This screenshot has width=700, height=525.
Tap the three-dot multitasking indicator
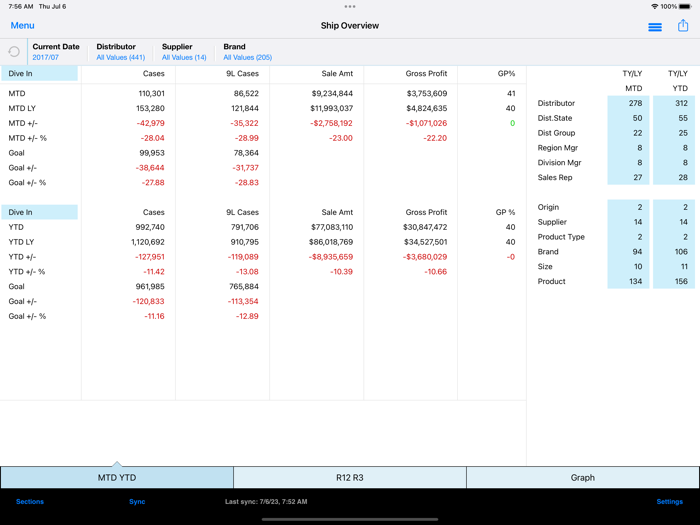point(350,7)
